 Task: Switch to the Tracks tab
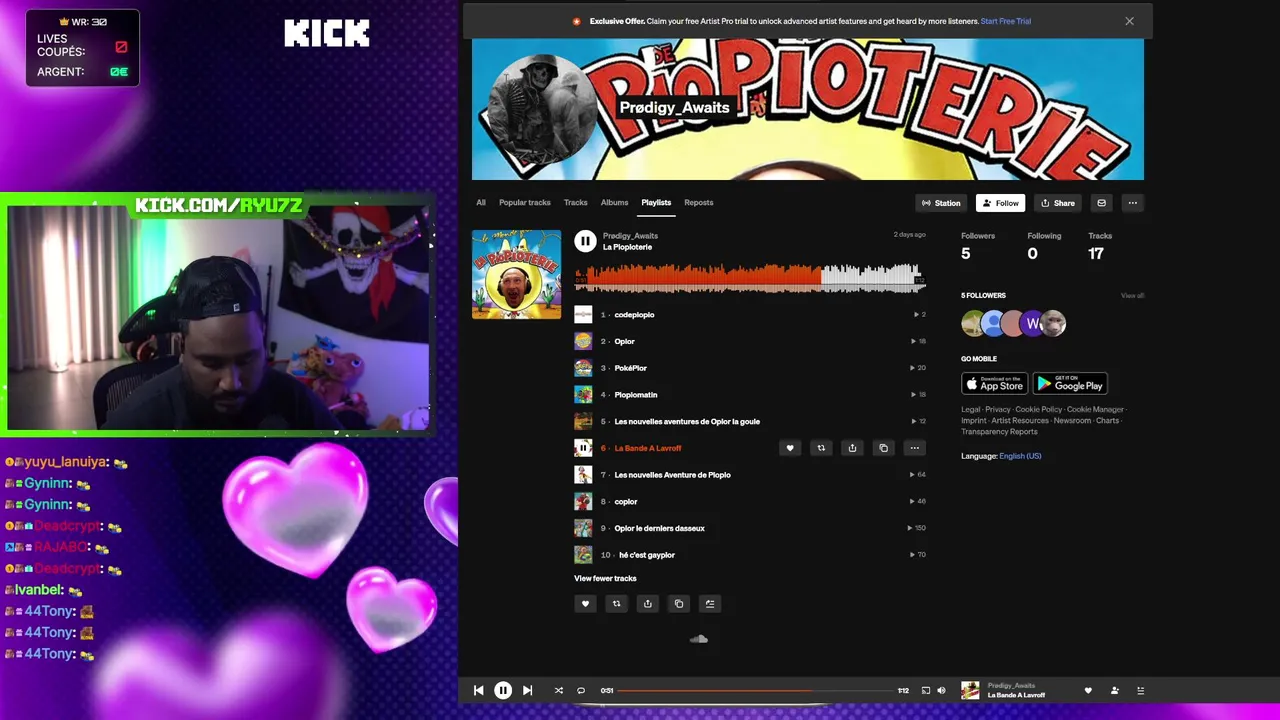(x=576, y=202)
